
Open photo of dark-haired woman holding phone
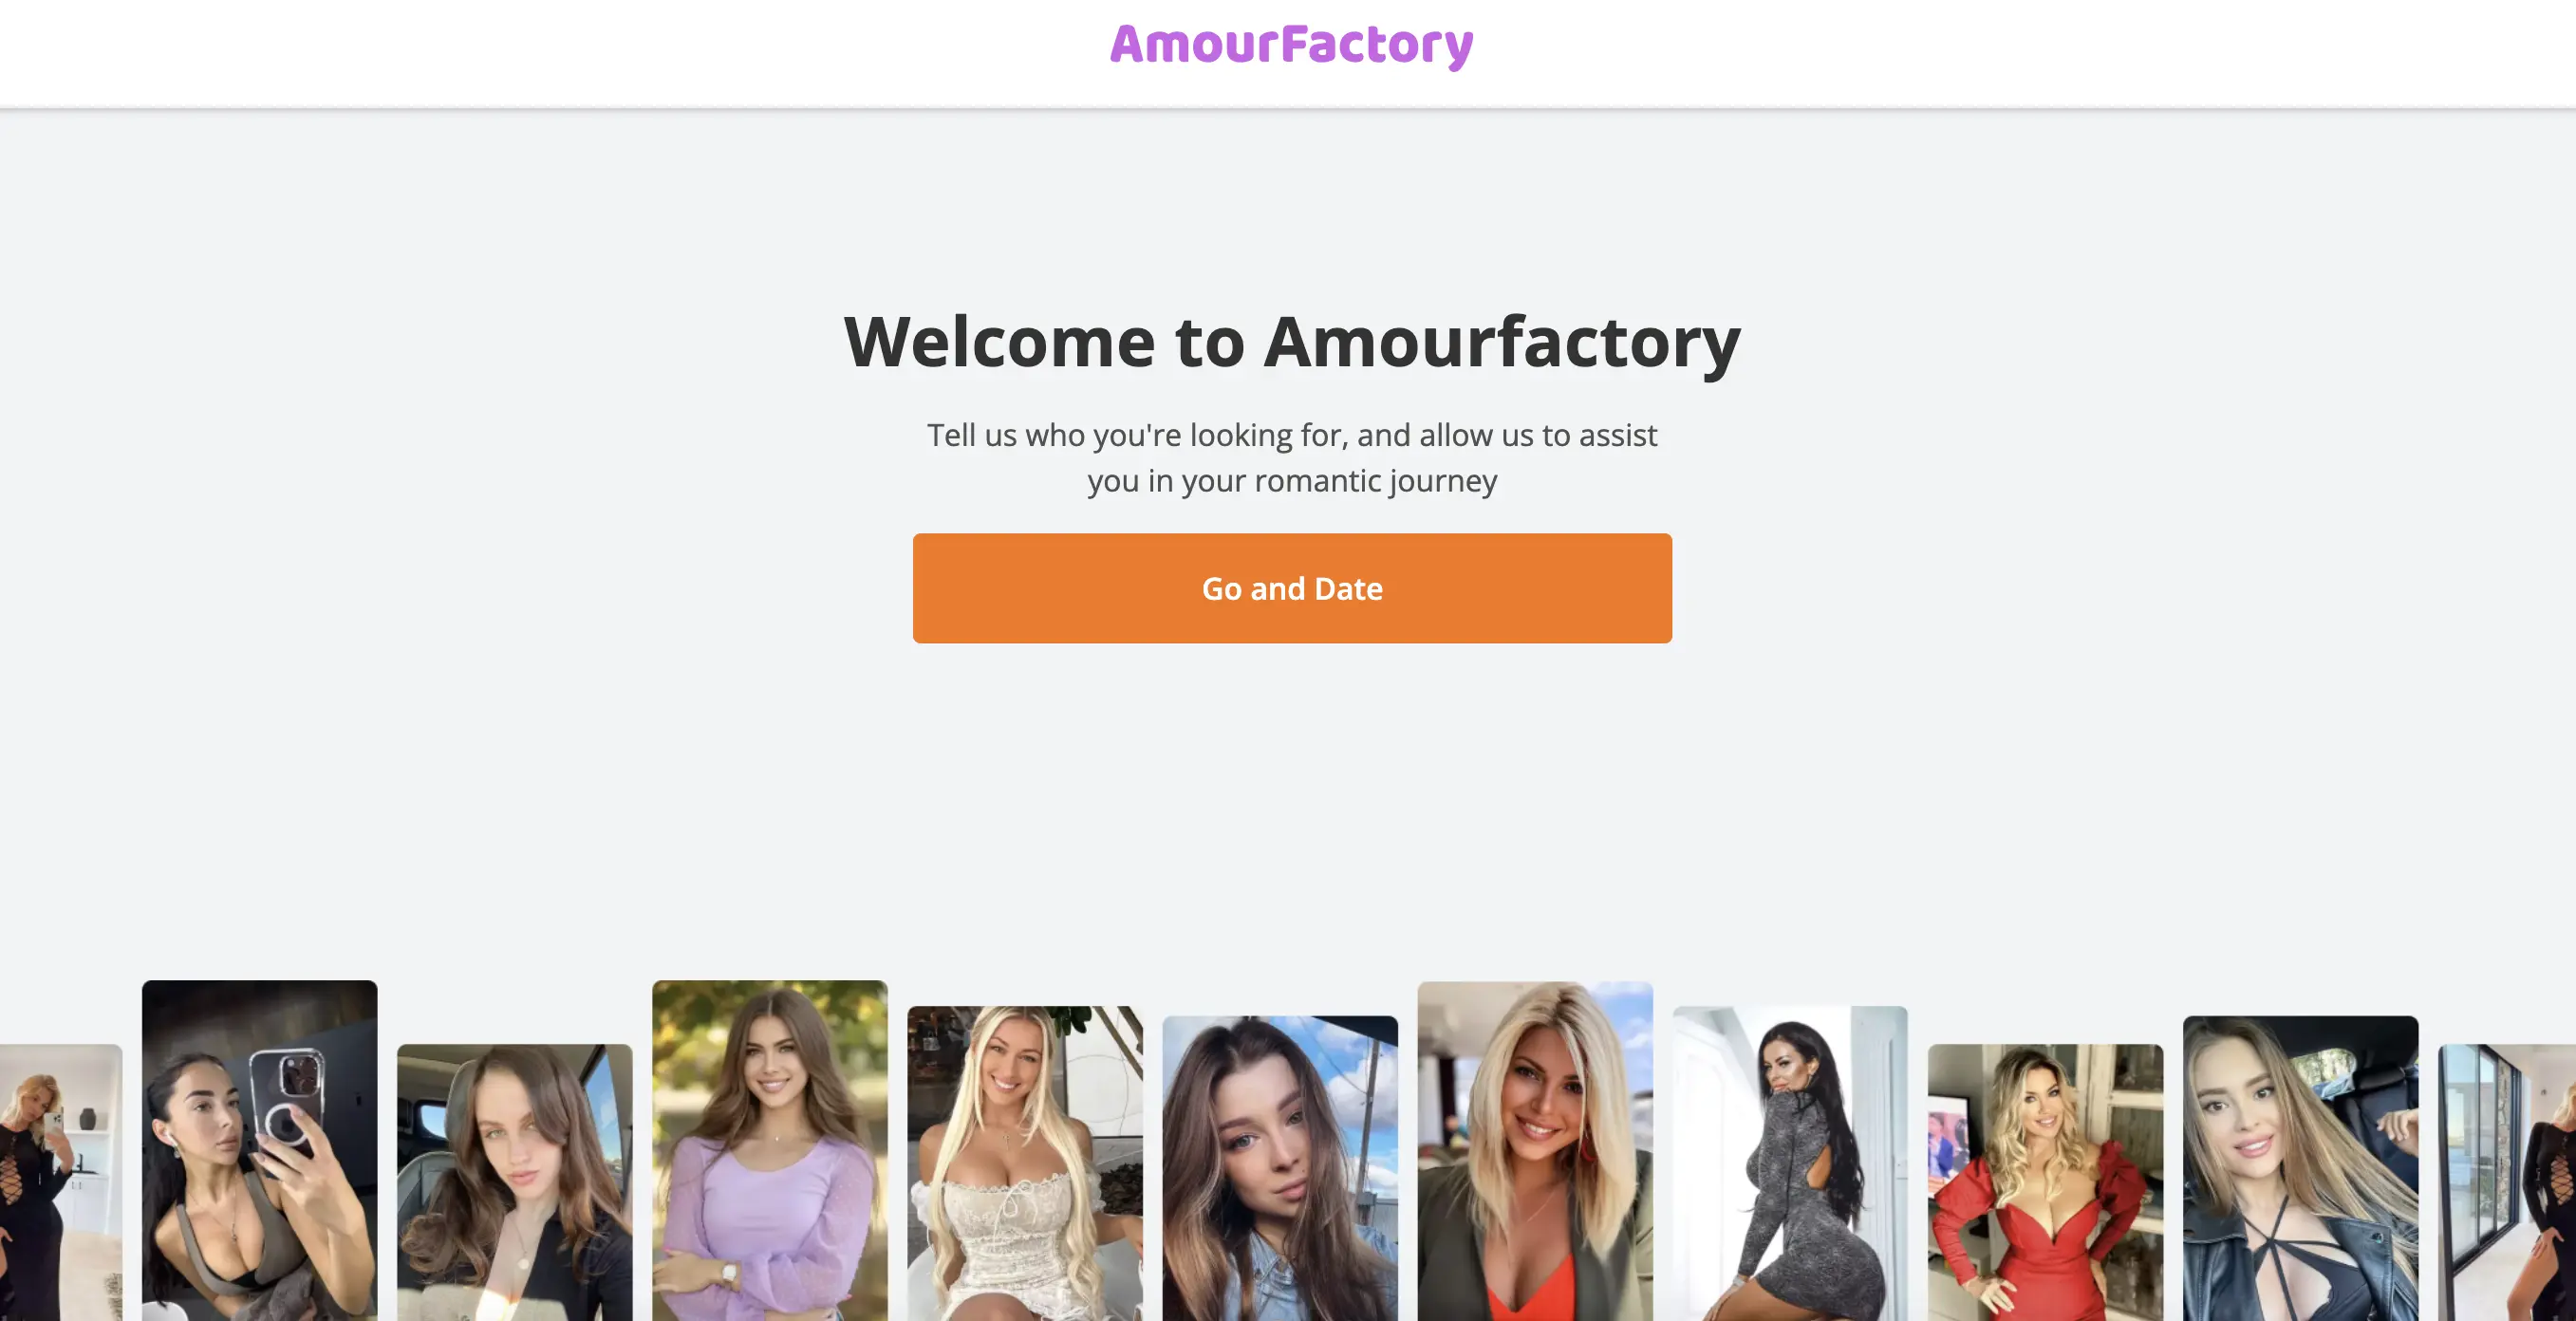[260, 1150]
